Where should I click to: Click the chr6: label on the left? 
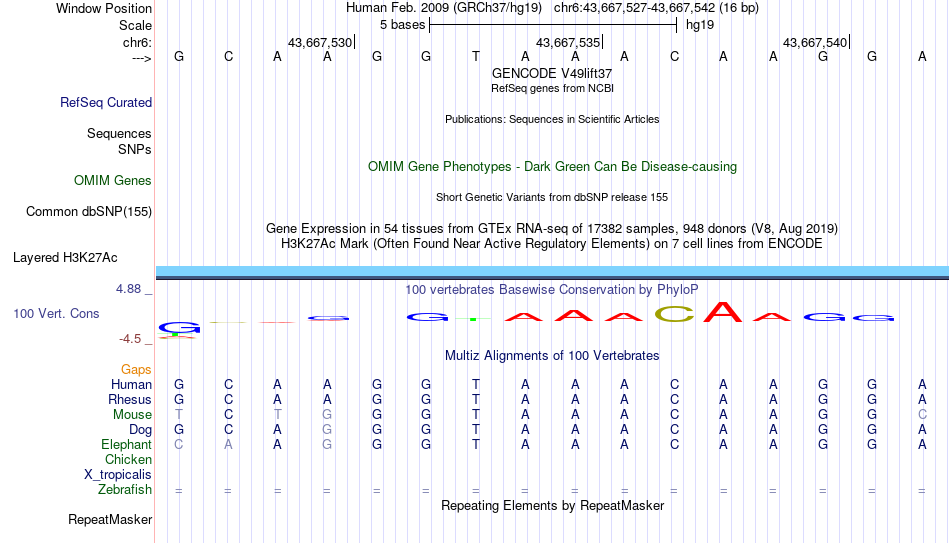pyautogui.click(x=137, y=42)
